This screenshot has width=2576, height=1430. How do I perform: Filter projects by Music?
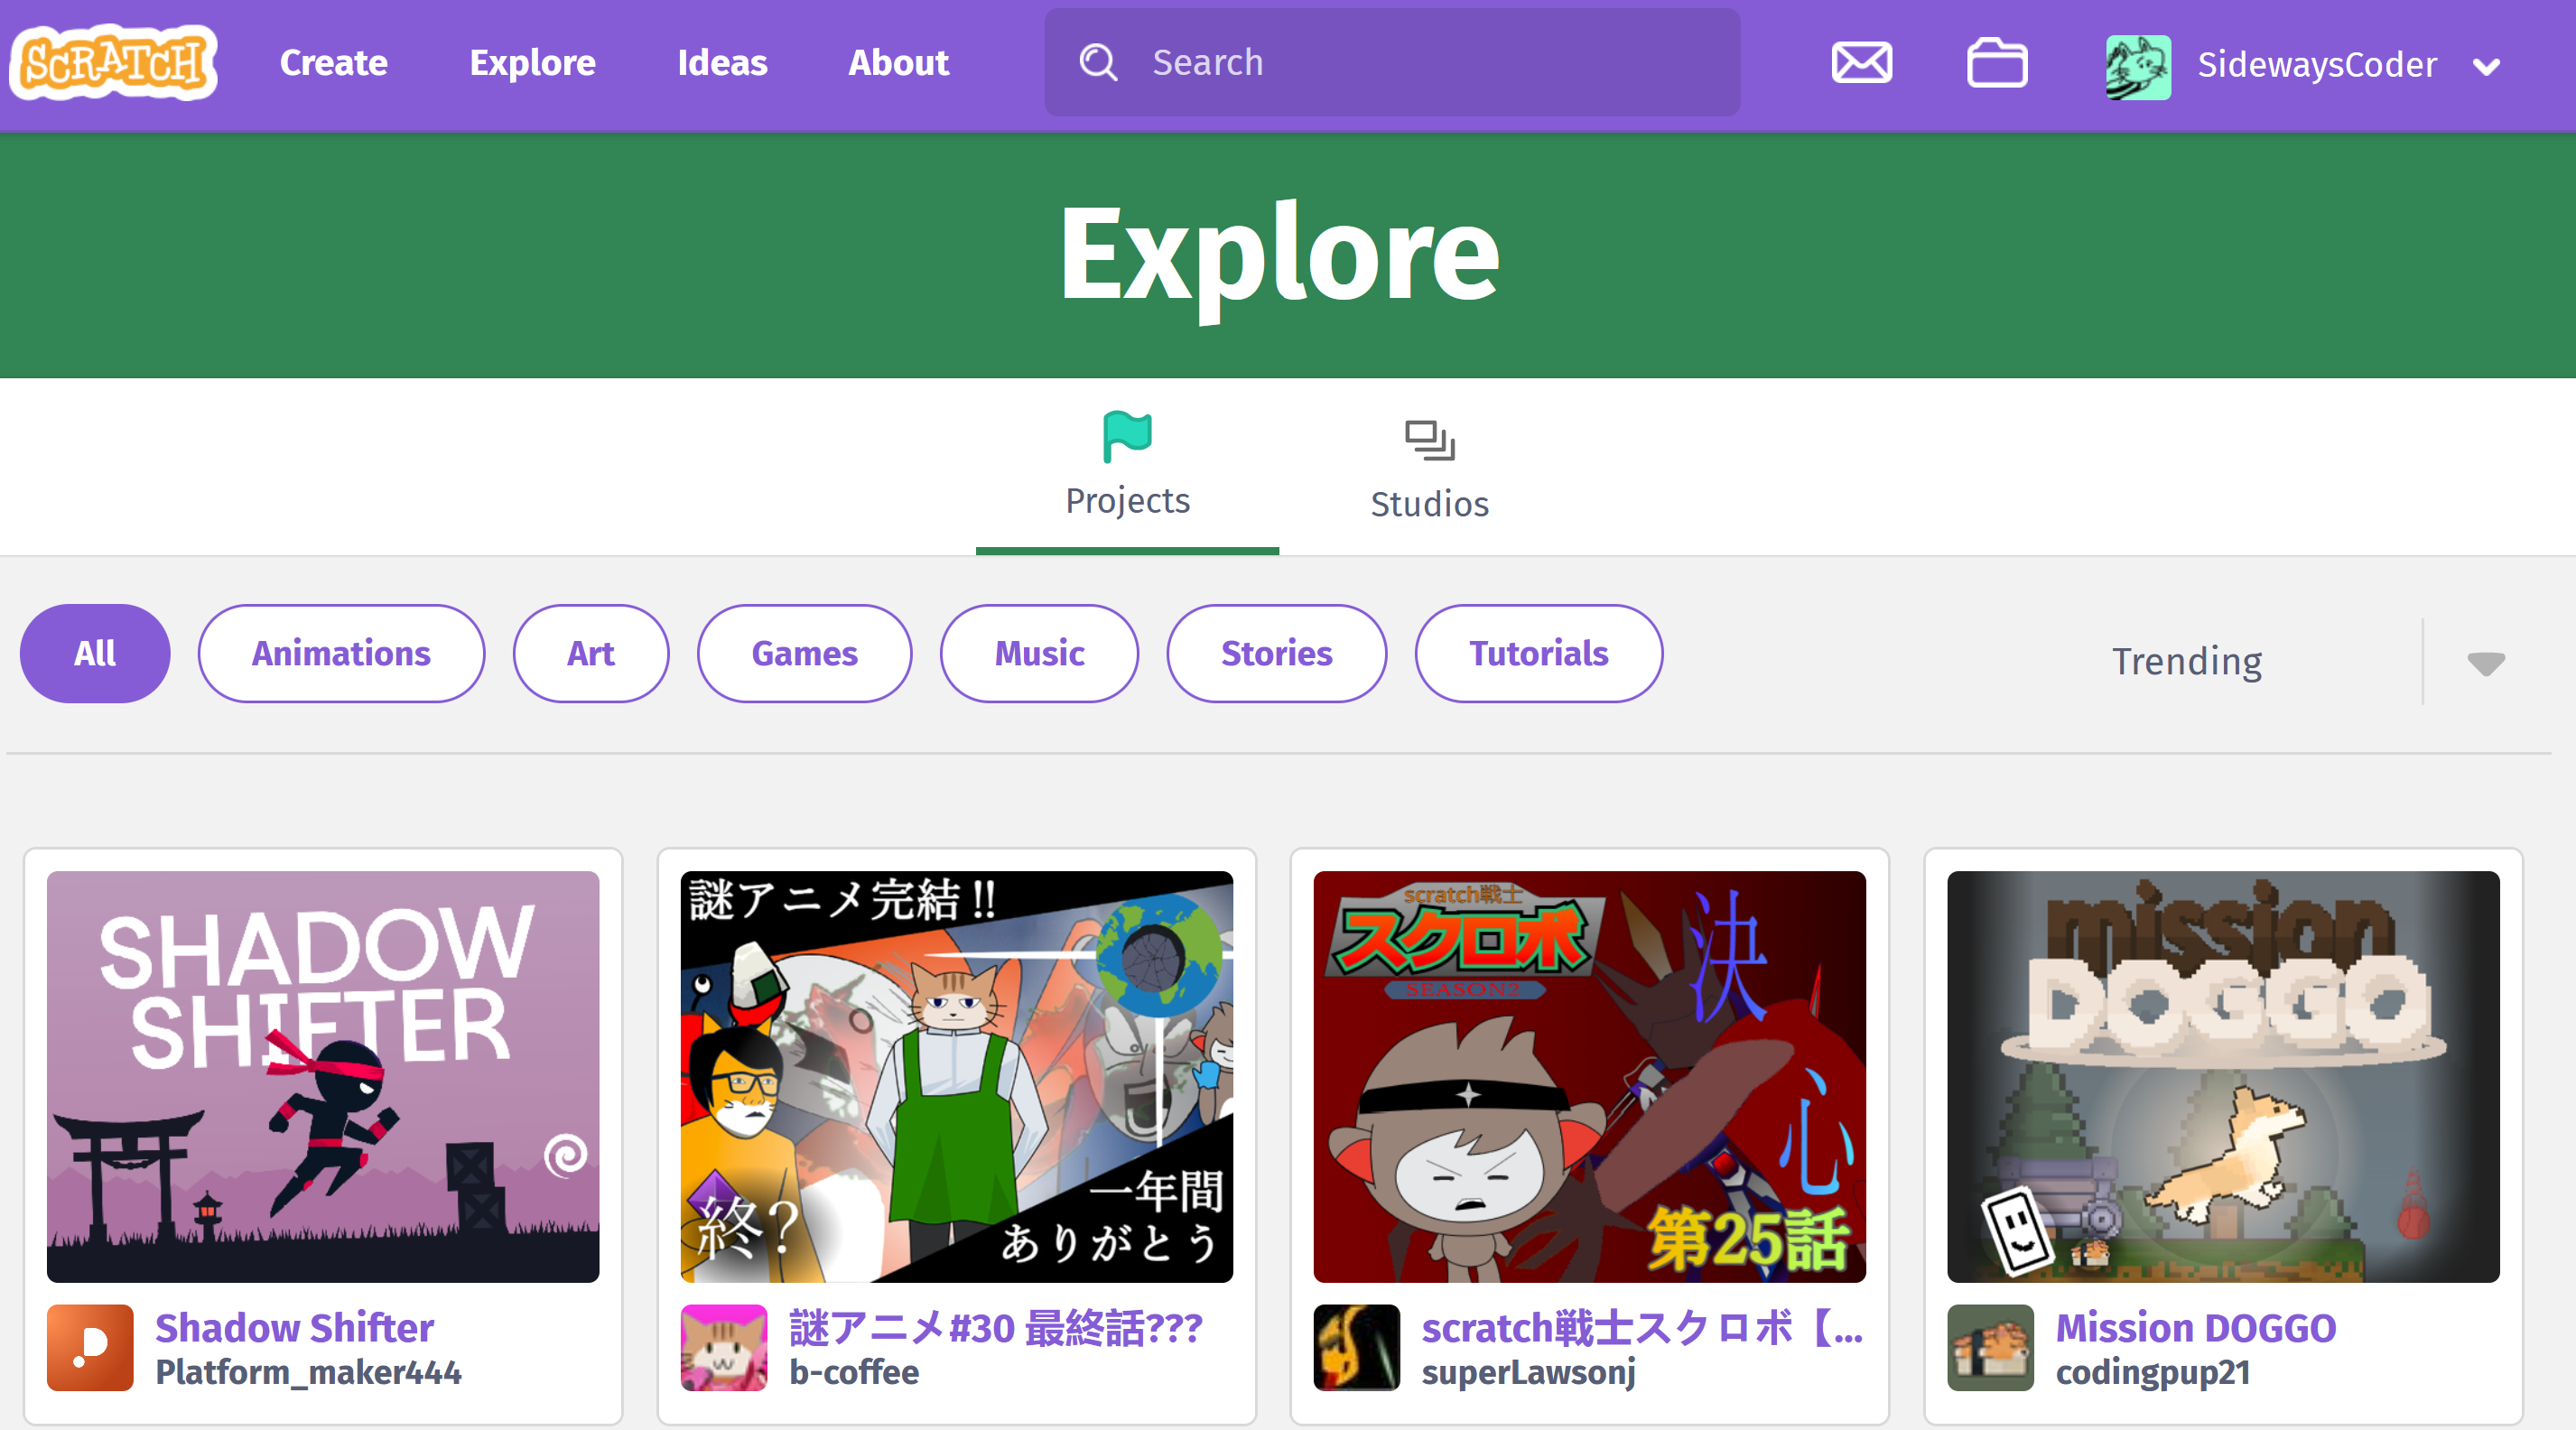pyautogui.click(x=1039, y=653)
